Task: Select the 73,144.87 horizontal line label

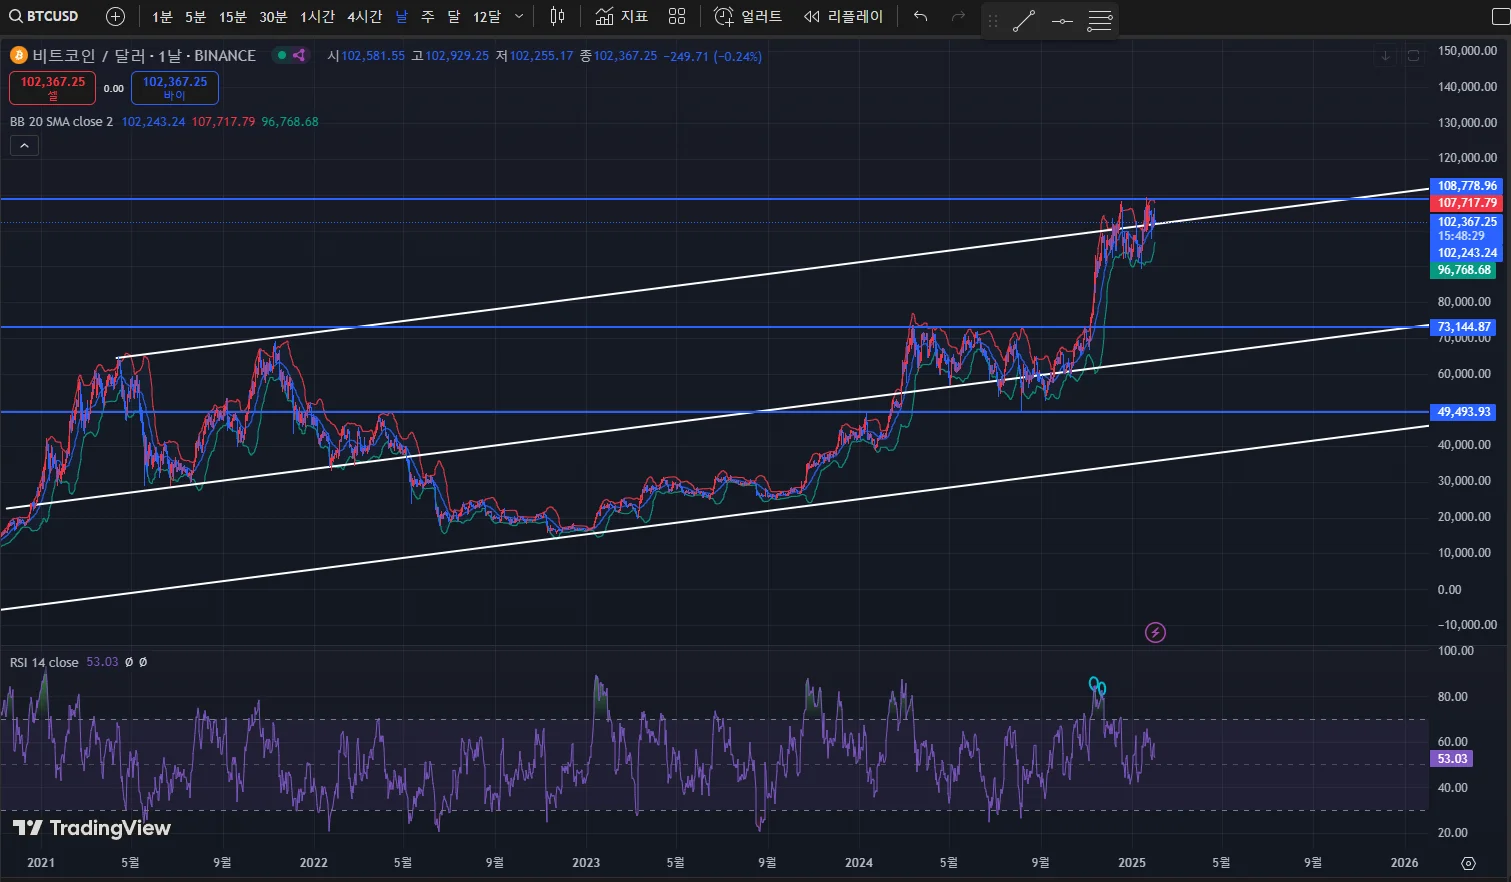Action: click(x=1464, y=327)
